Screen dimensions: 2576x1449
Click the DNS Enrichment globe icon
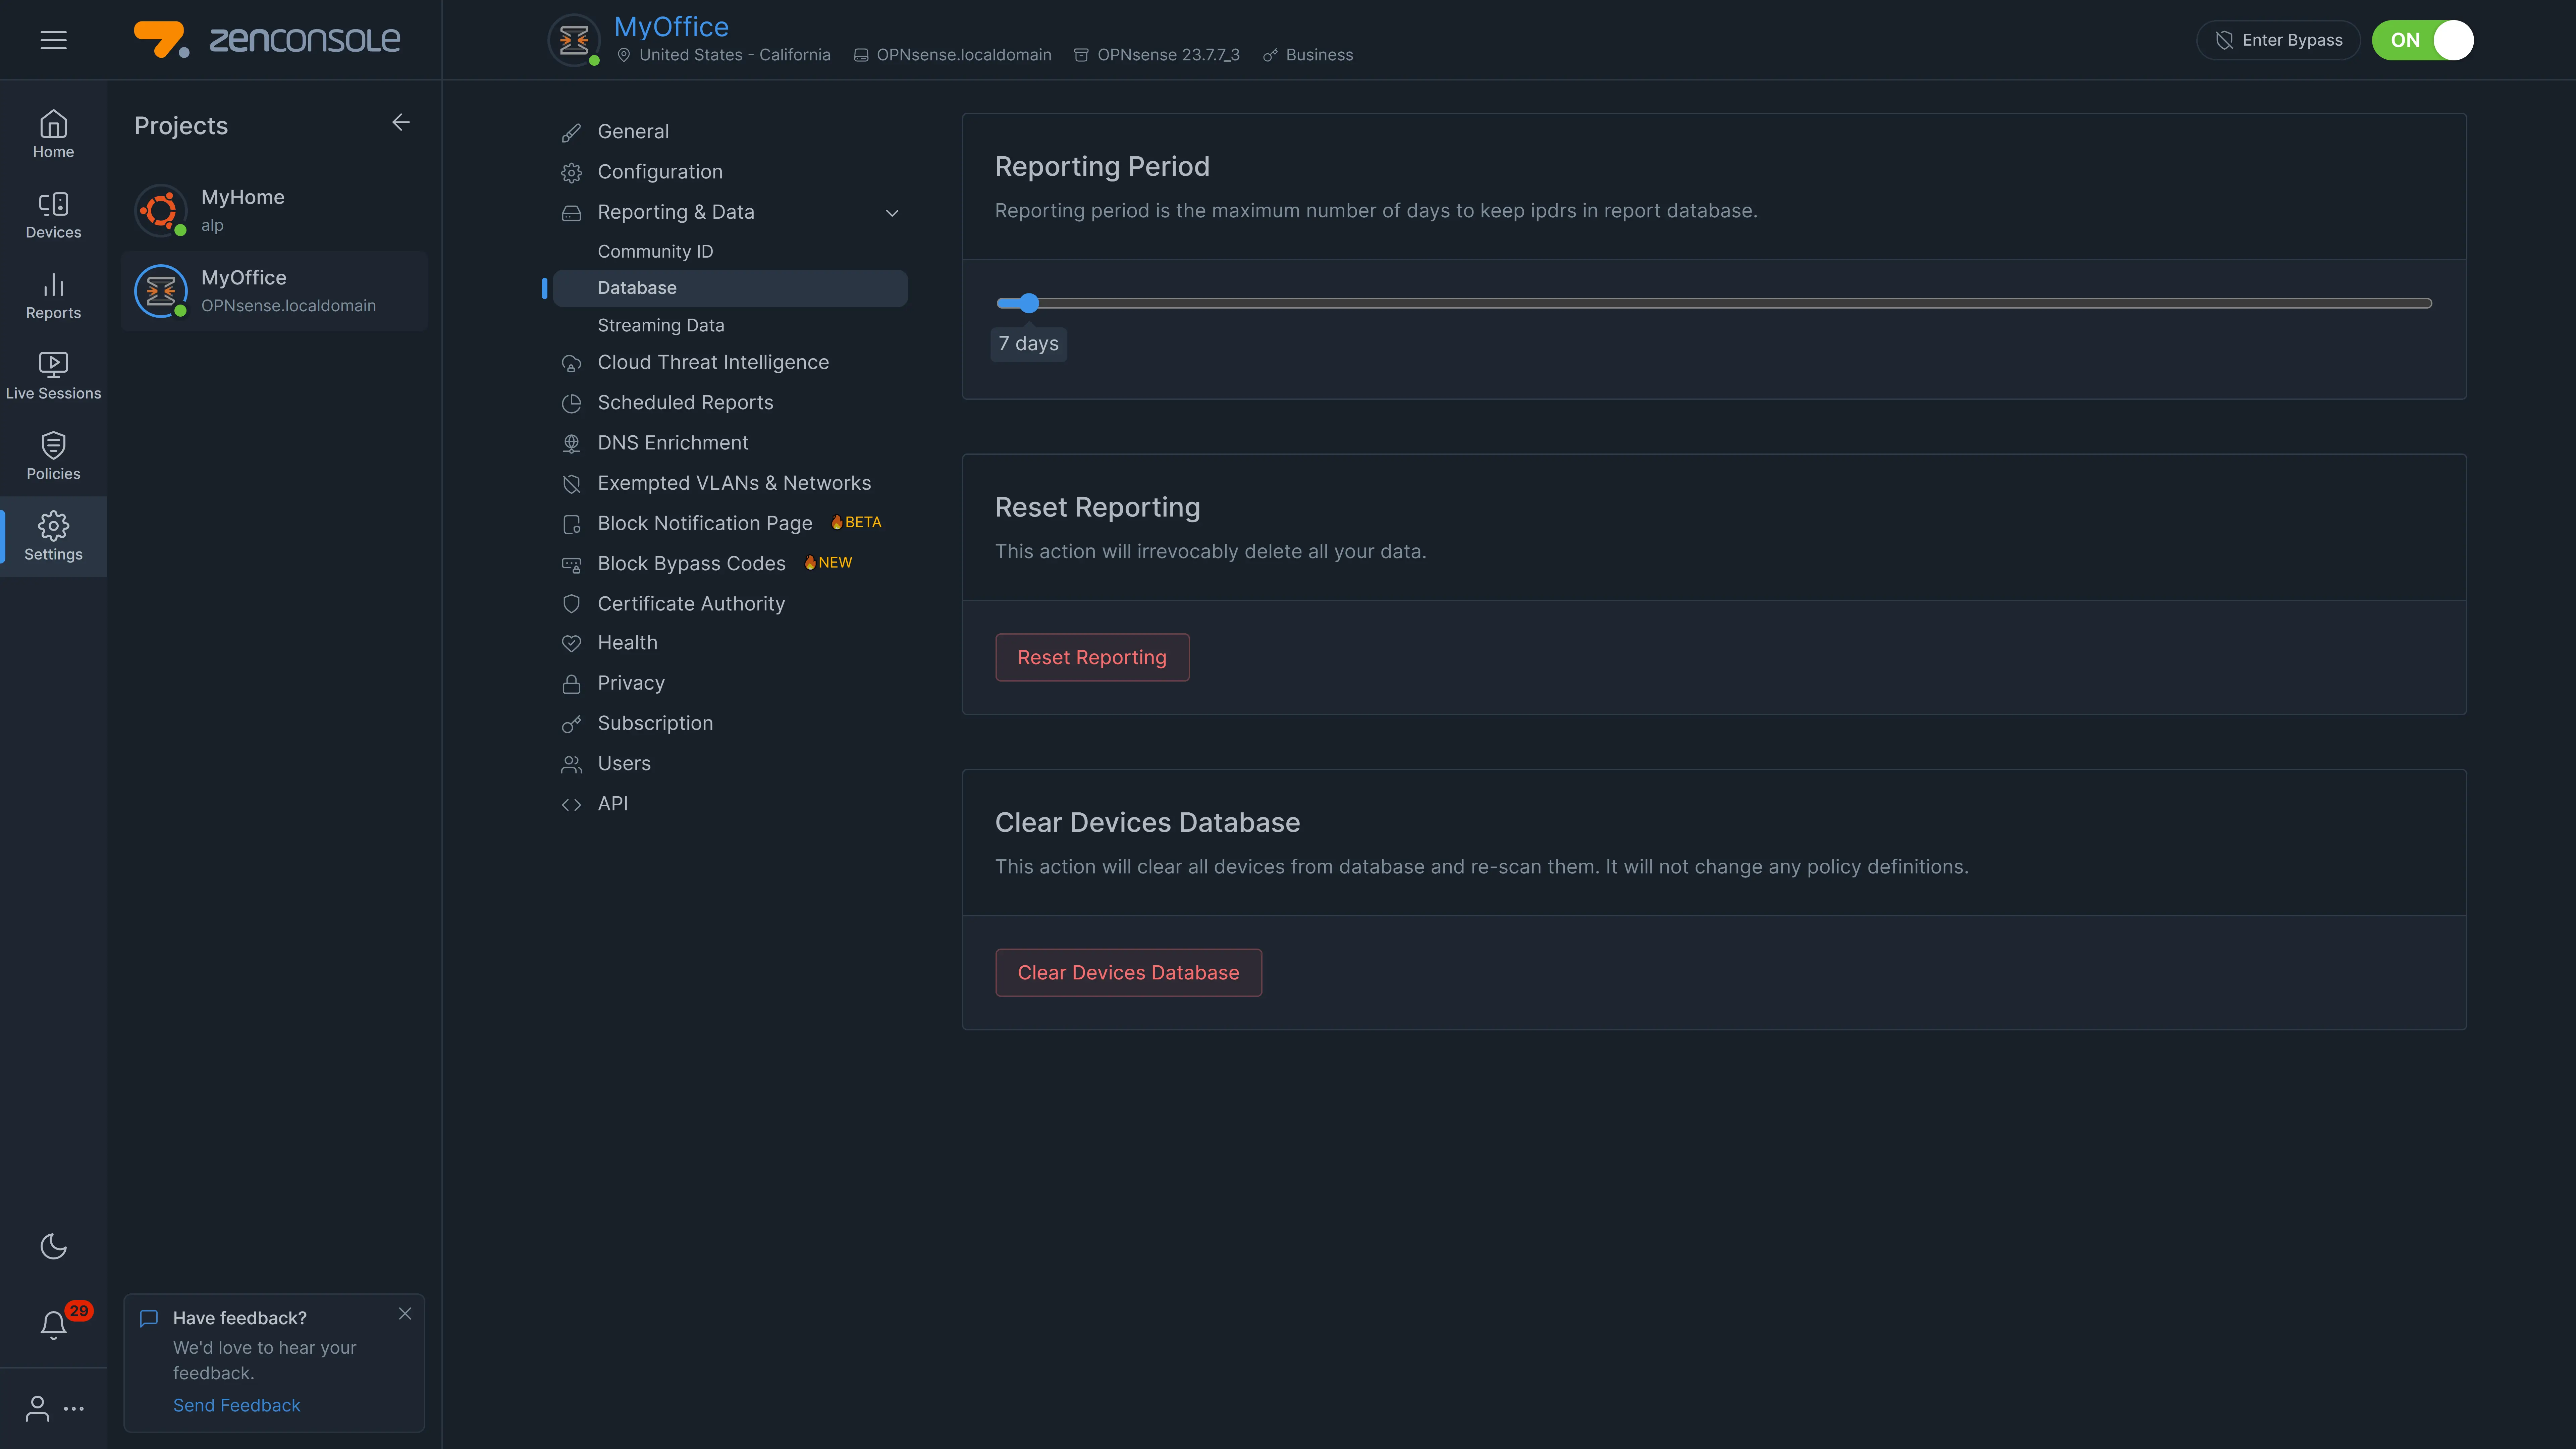pos(571,444)
